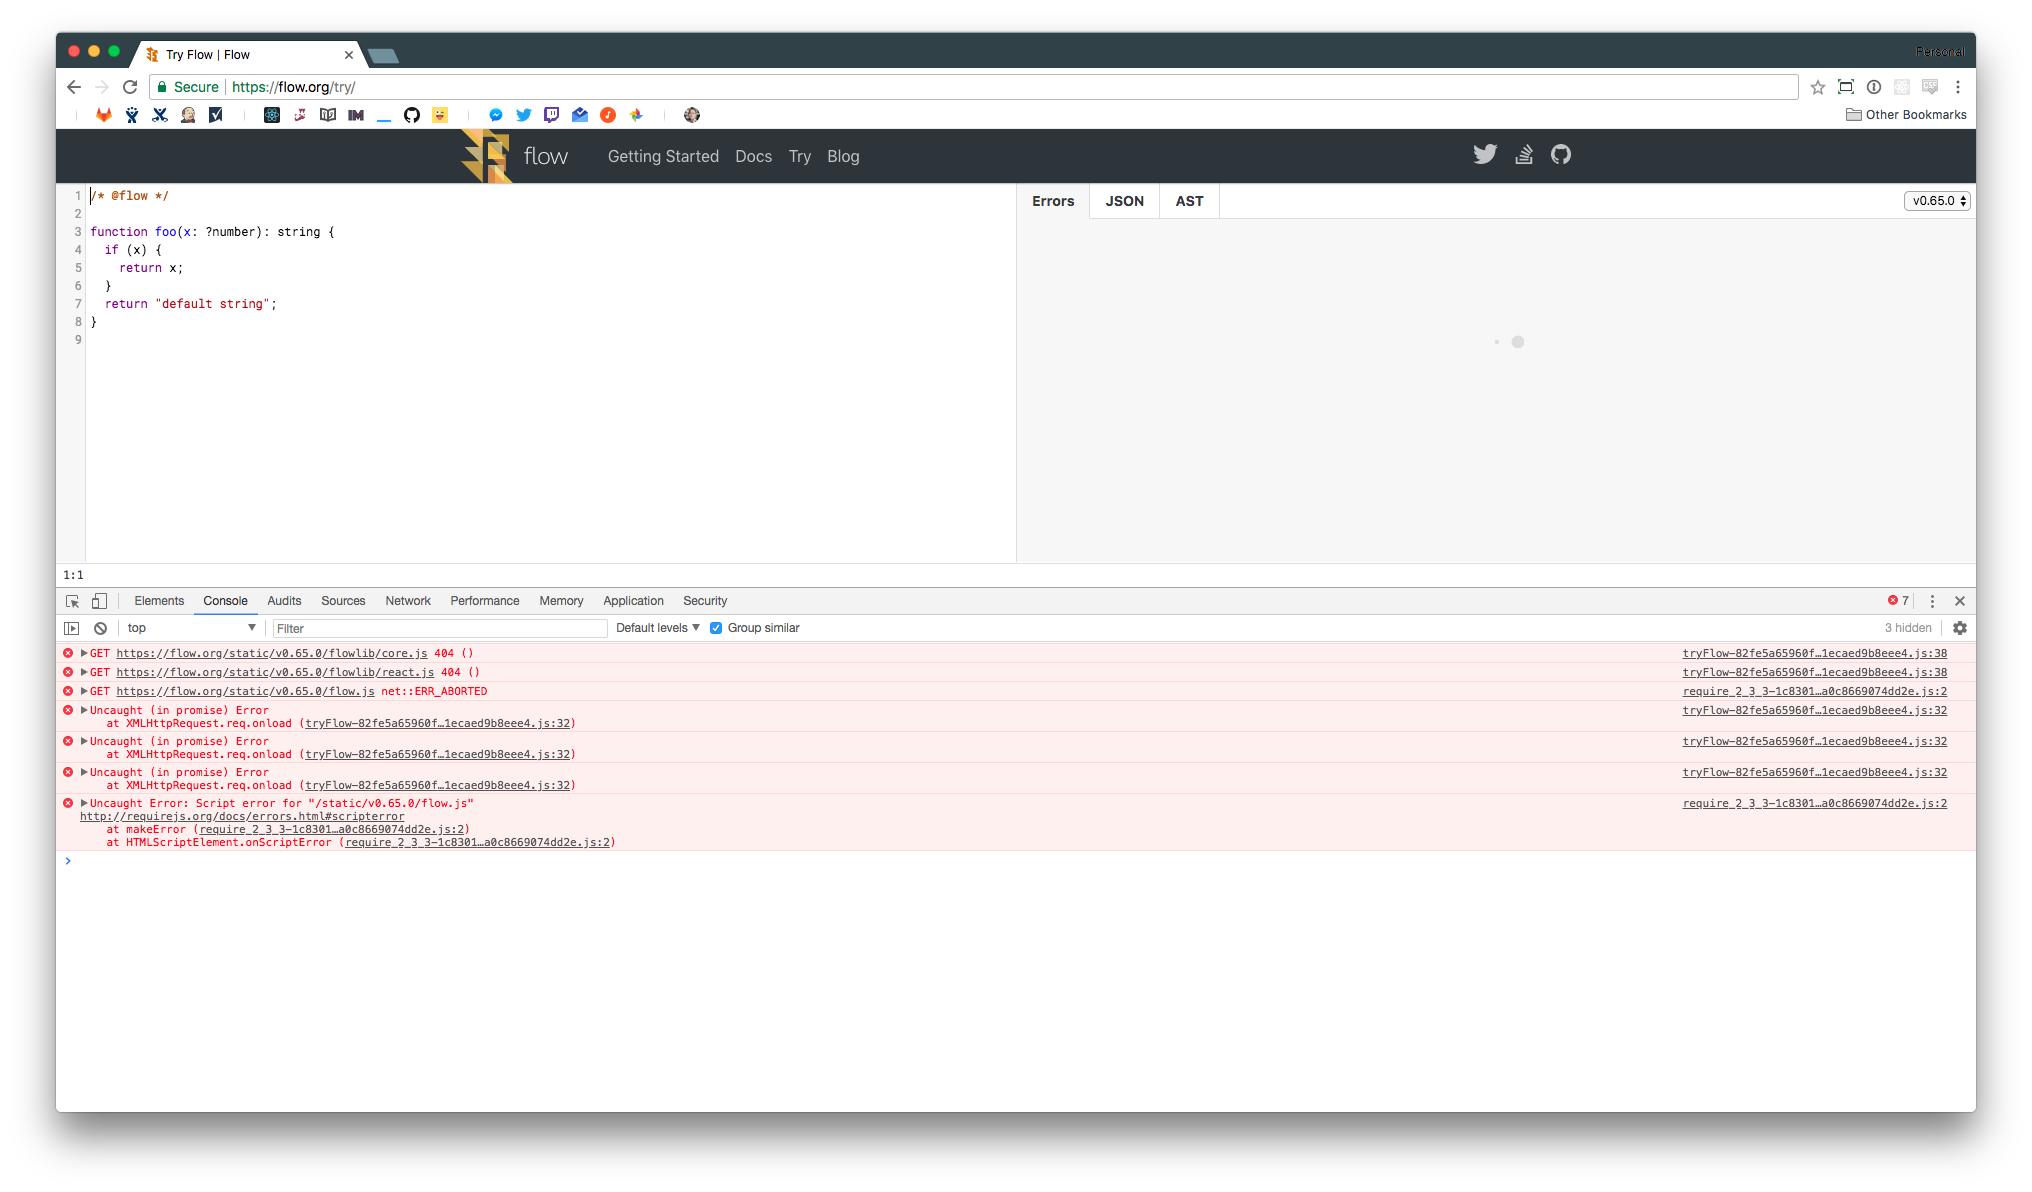Open the v0.65.0 version dropdown
The height and width of the screenshot is (1192, 2032).
tap(1937, 201)
